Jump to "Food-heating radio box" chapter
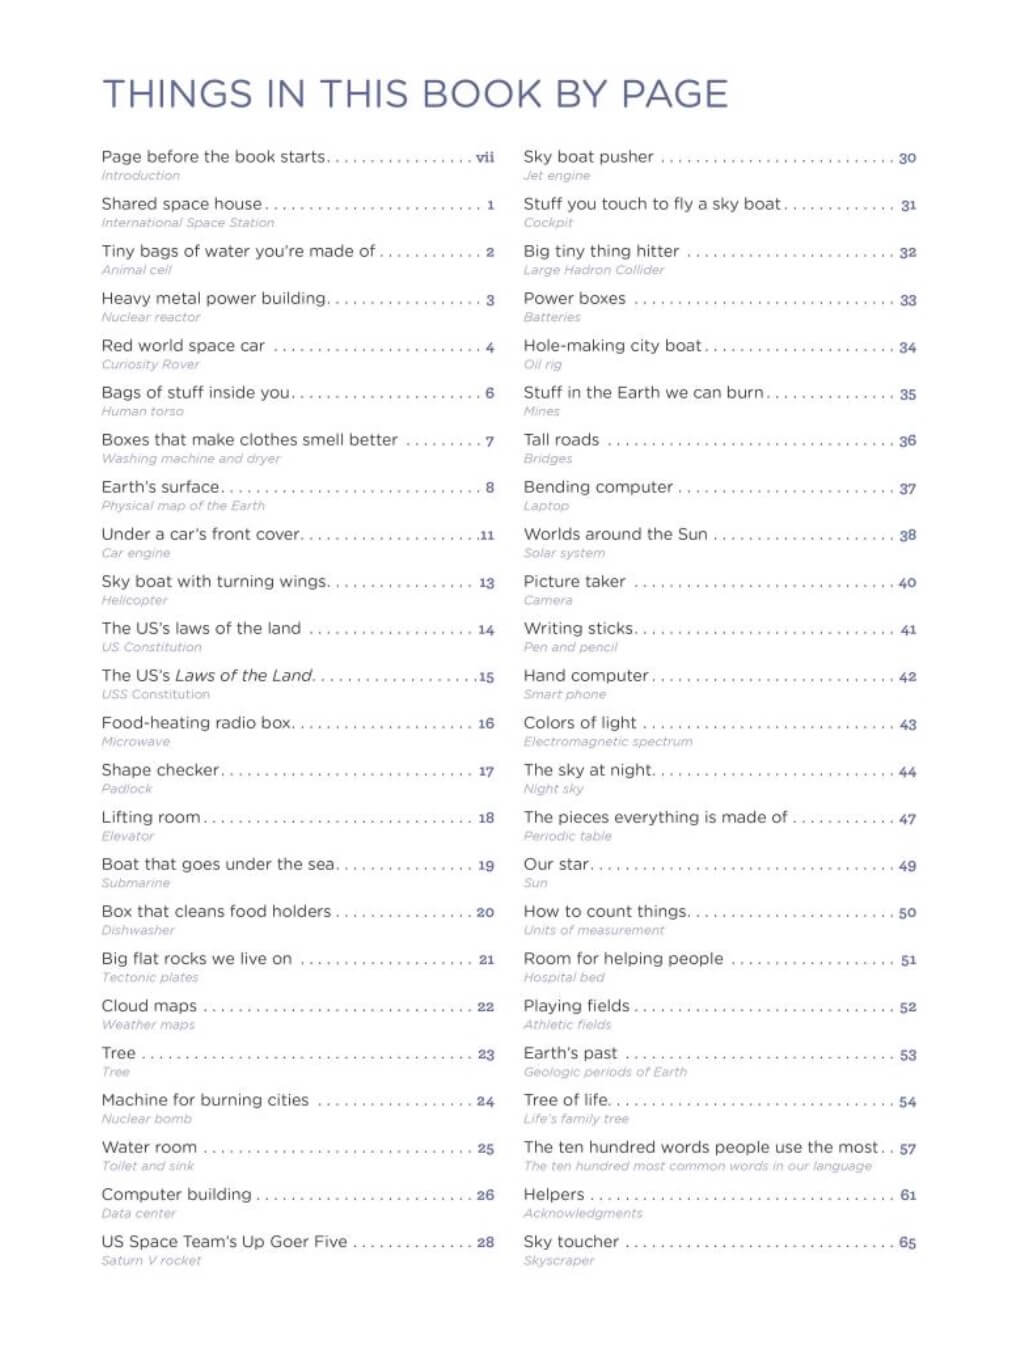Image resolution: width=1018 pixels, height=1372 pixels. coord(197,723)
